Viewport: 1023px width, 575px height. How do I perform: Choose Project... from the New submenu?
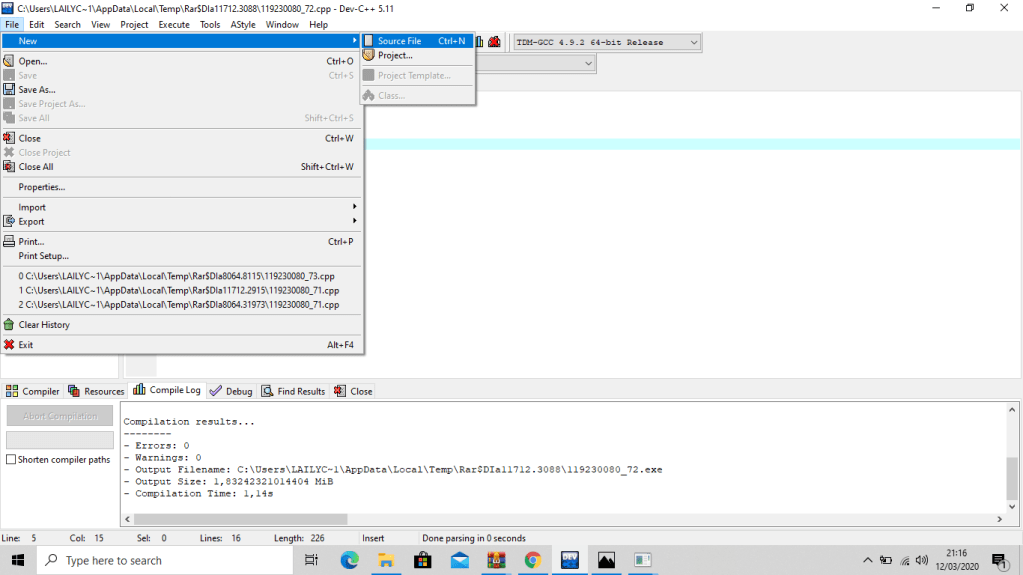click(x=395, y=56)
